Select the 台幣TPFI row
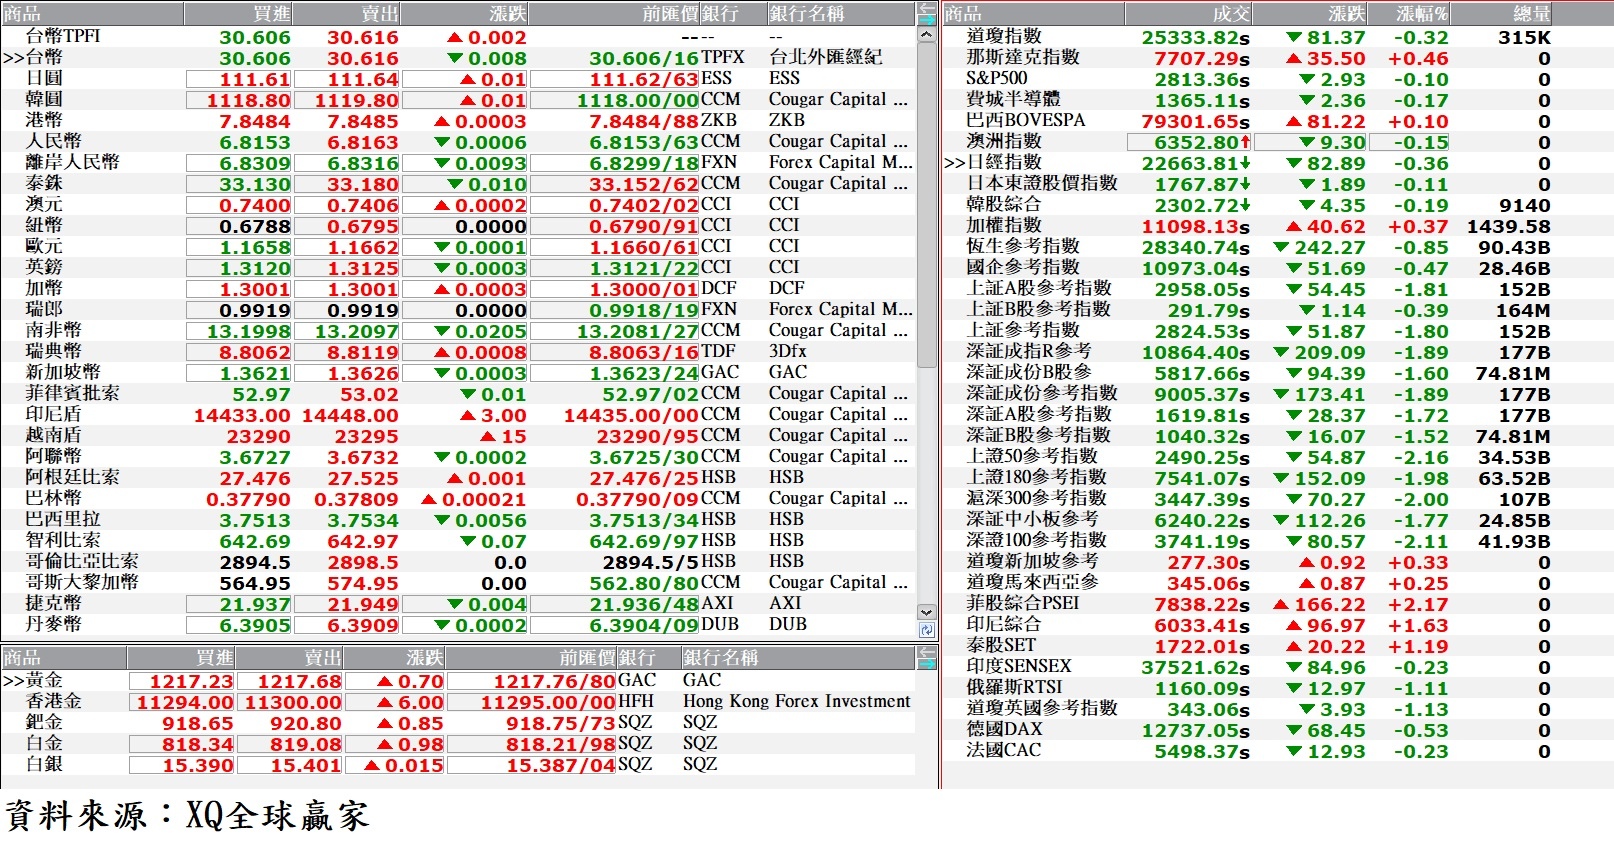 [x=458, y=36]
